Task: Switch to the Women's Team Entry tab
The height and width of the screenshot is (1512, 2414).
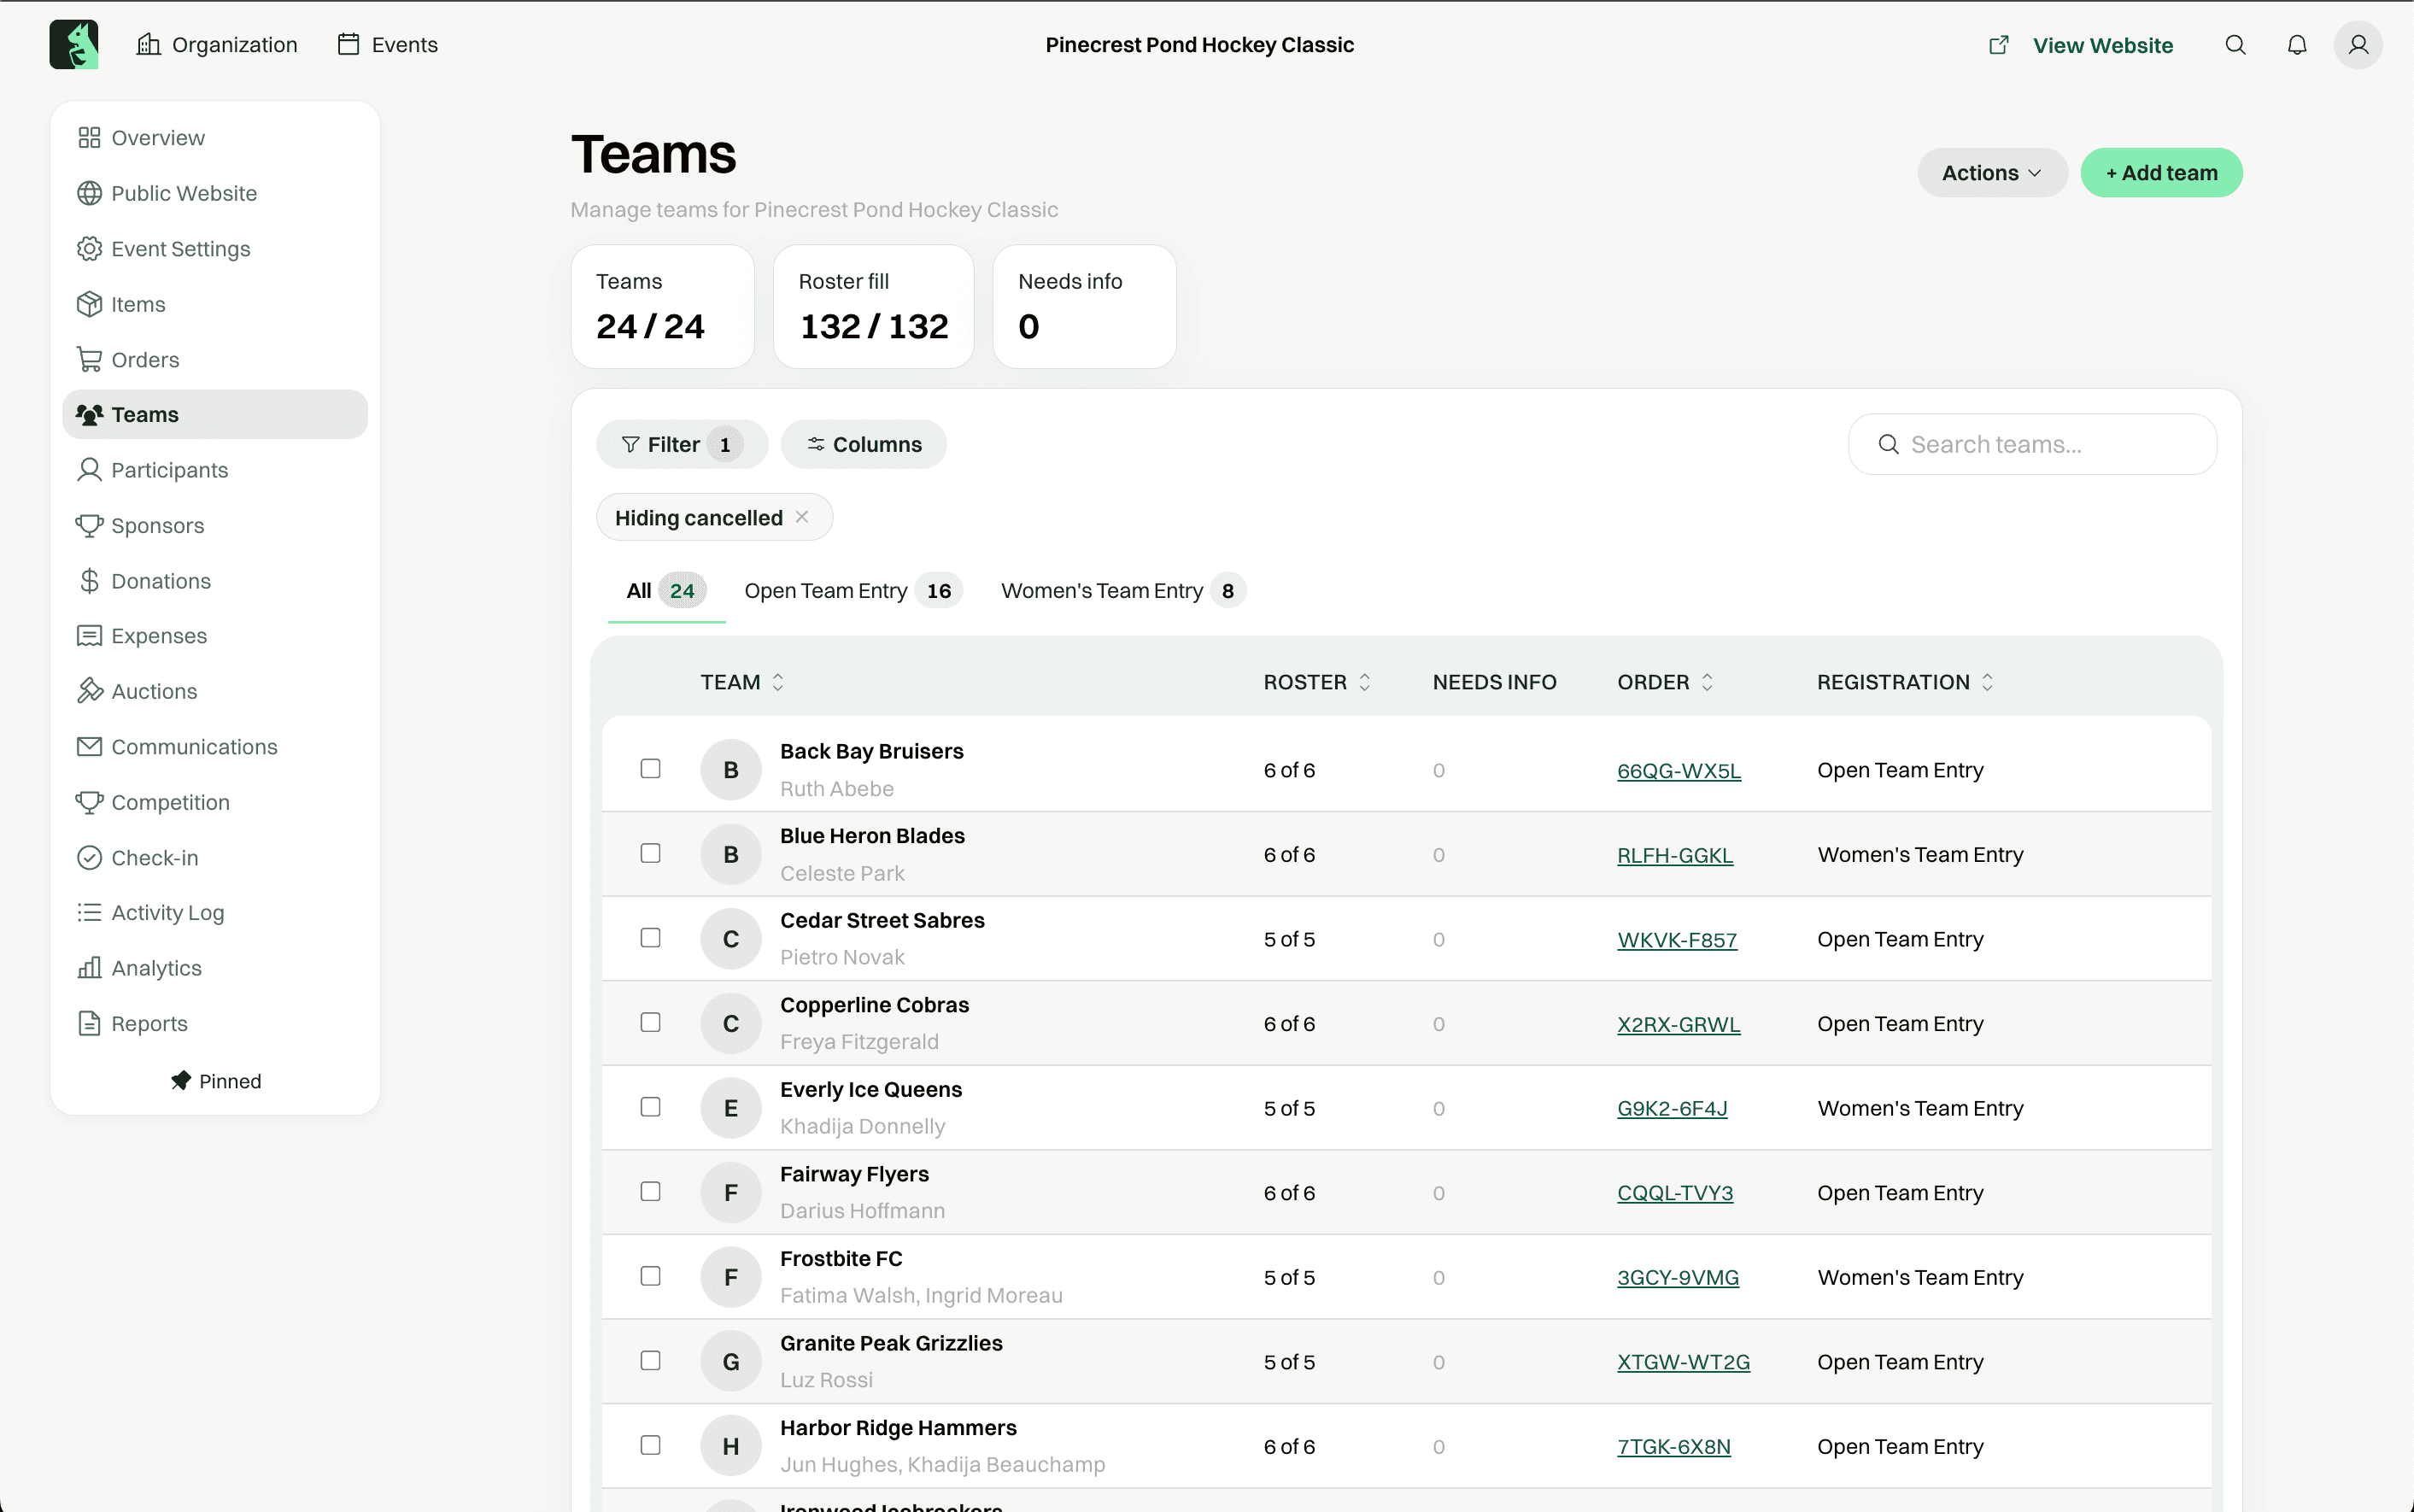Action: [x=1123, y=591]
